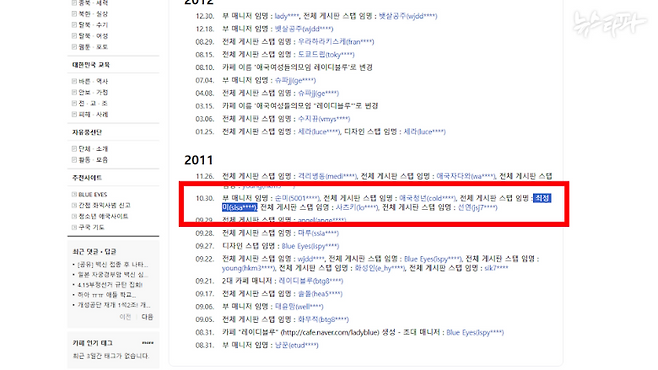The height and width of the screenshot is (370, 658).
Task: Open the 탈북 · 여성 board menu
Action: [x=93, y=36]
